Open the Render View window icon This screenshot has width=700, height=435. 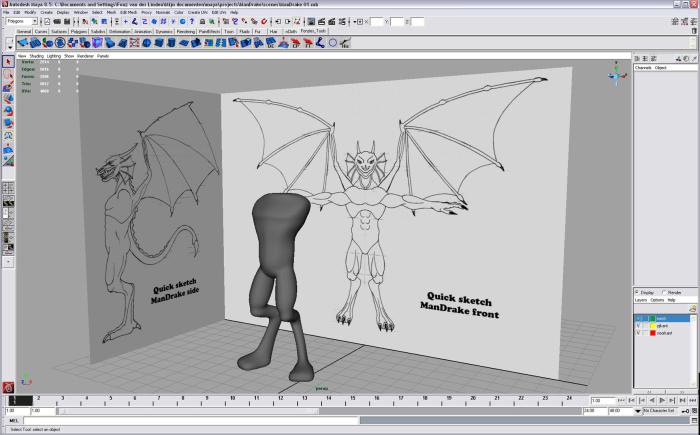(x=311, y=21)
